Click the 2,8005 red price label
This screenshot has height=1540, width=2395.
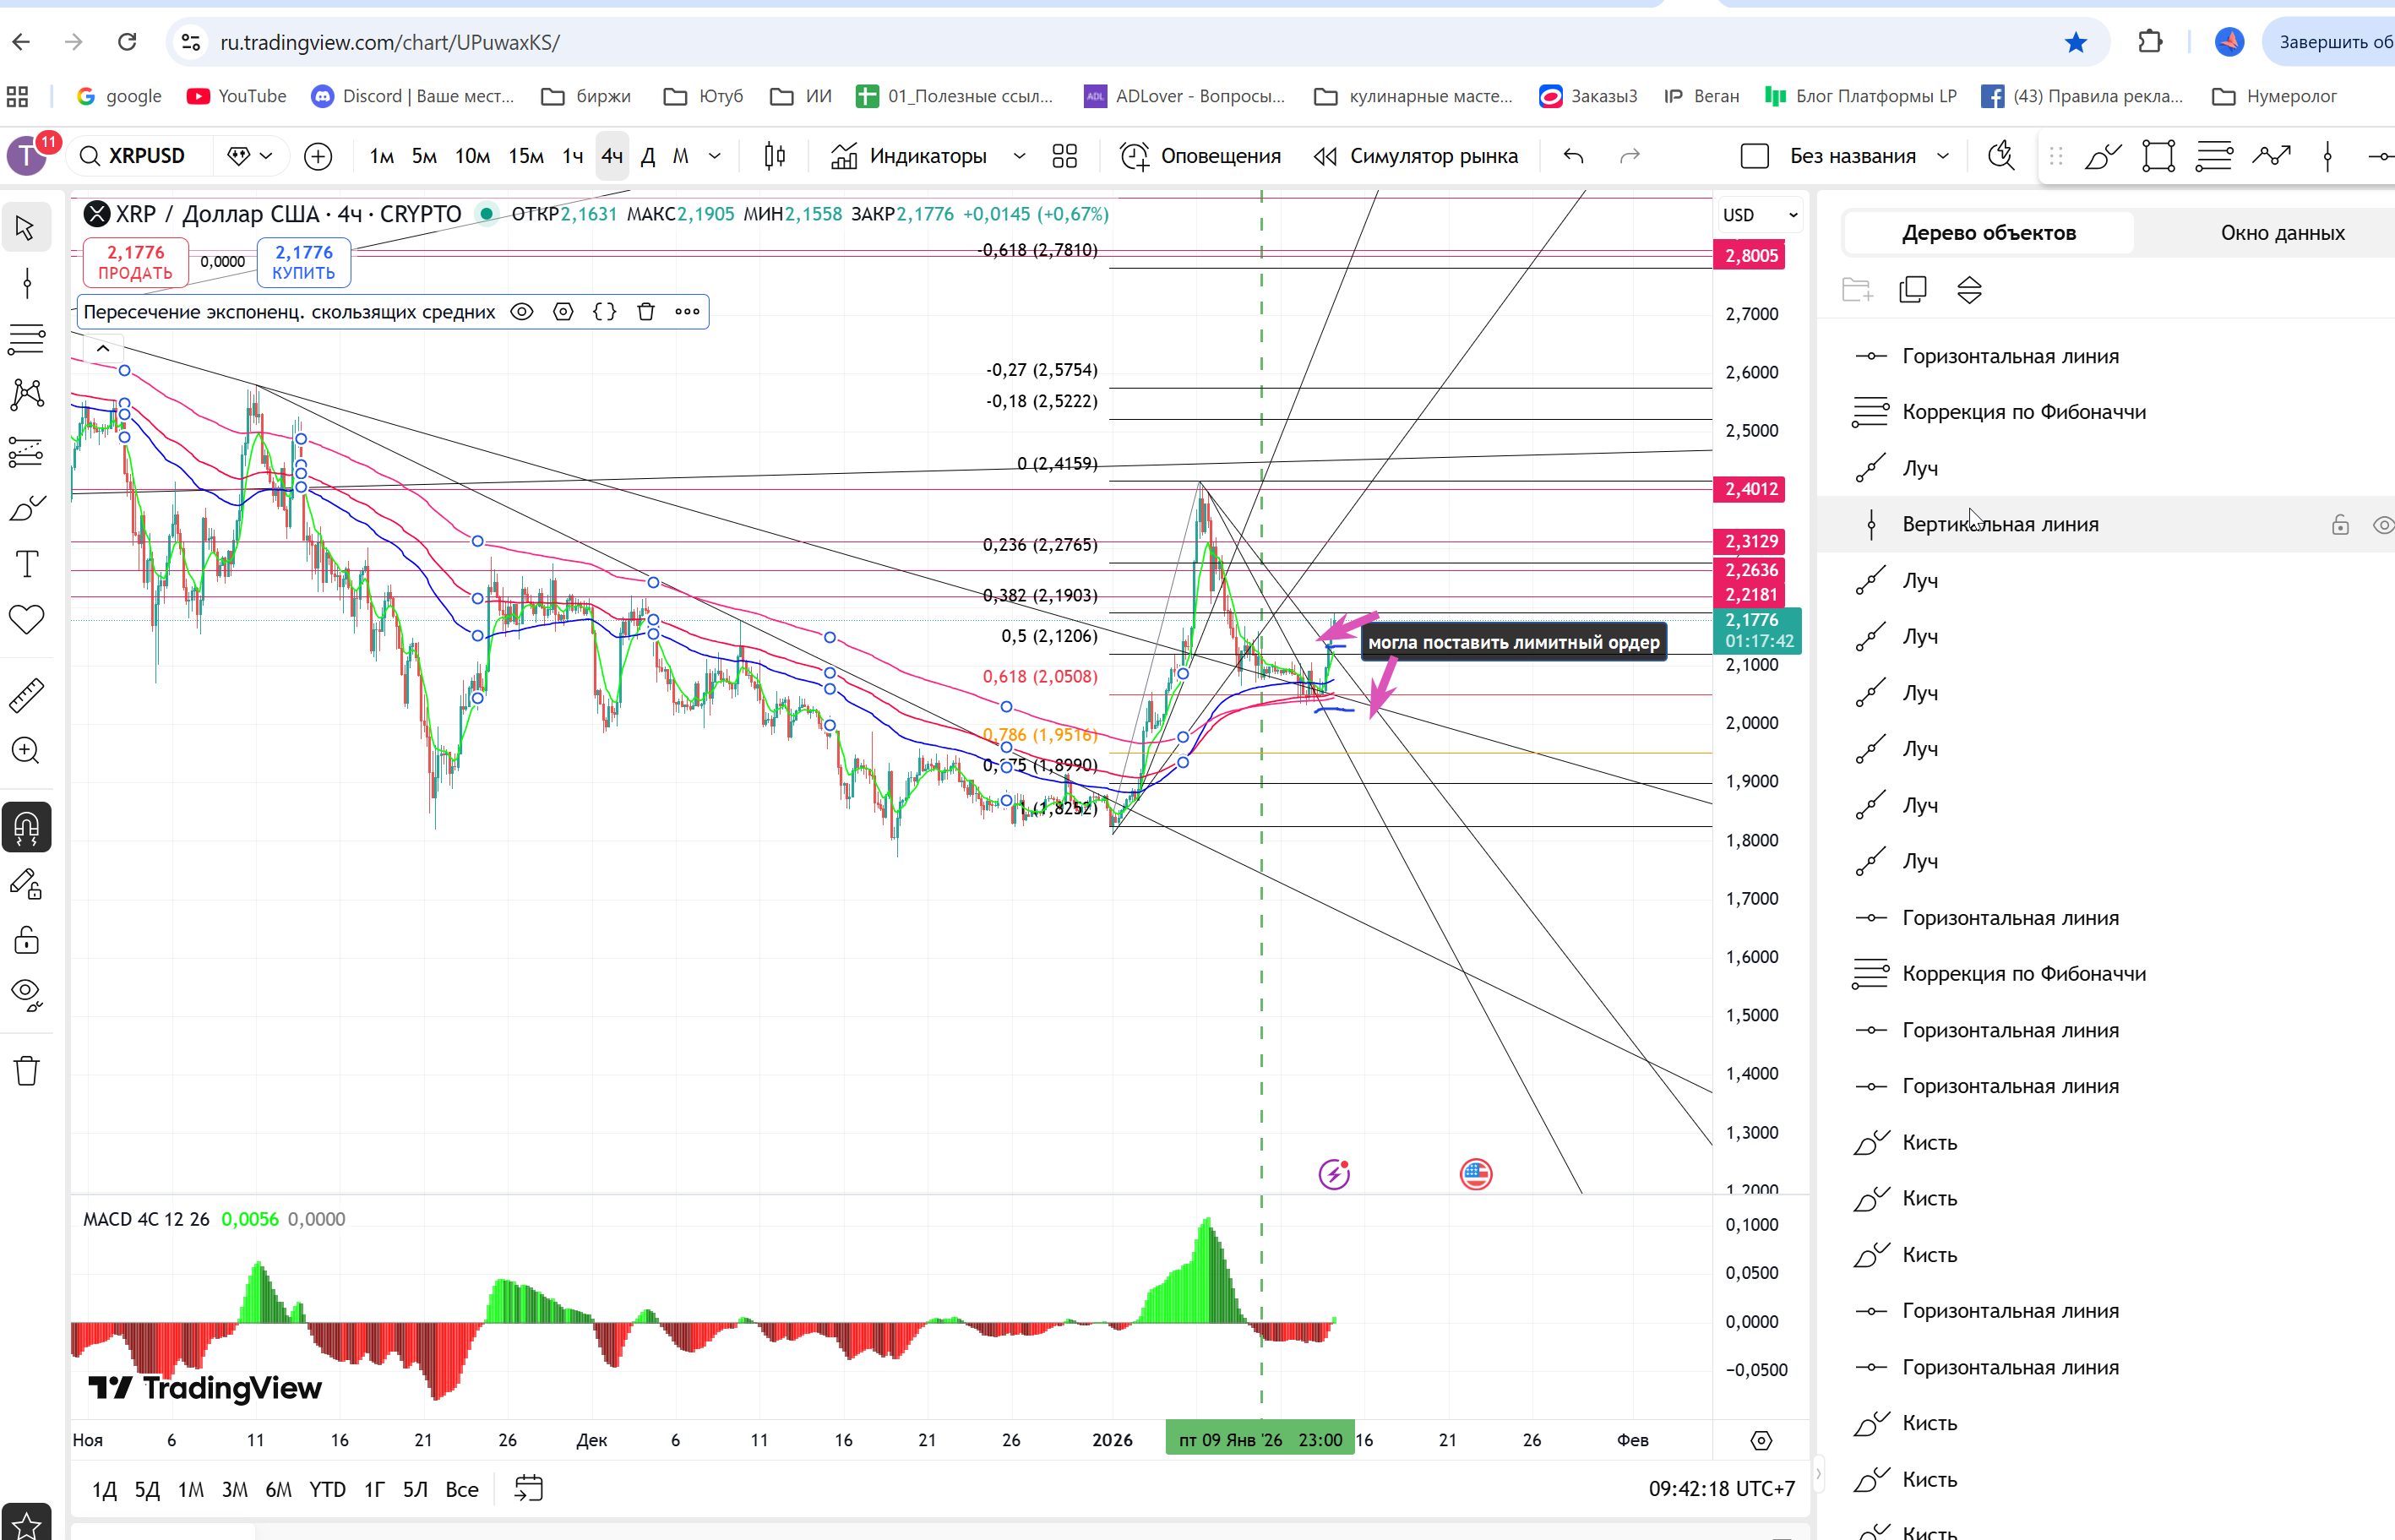1751,256
